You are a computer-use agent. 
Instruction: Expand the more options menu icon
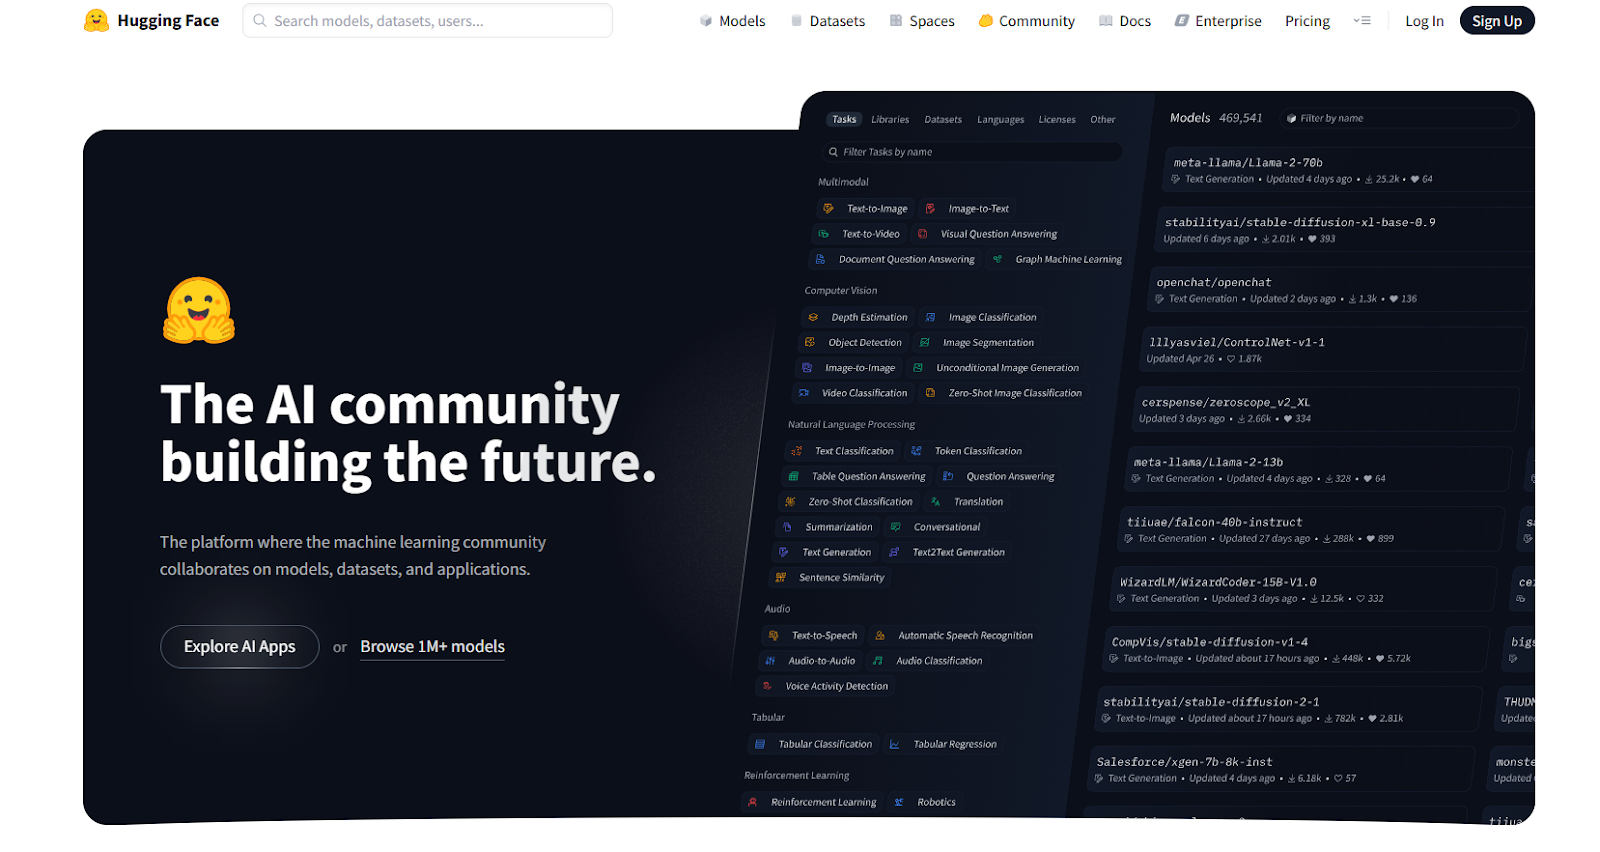click(1362, 21)
